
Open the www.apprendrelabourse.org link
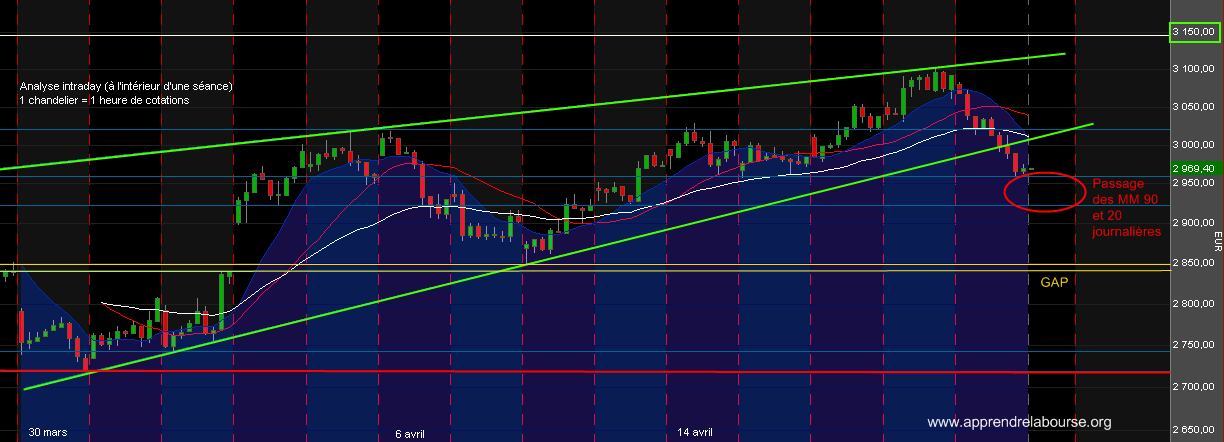(x=1019, y=422)
